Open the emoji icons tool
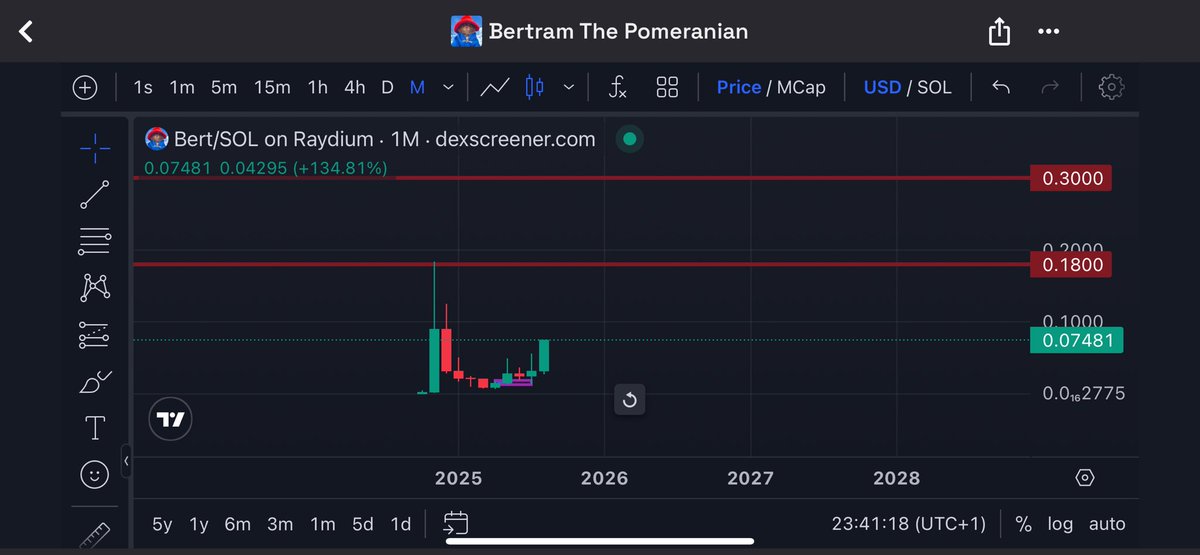The image size is (1200, 555). [95, 476]
